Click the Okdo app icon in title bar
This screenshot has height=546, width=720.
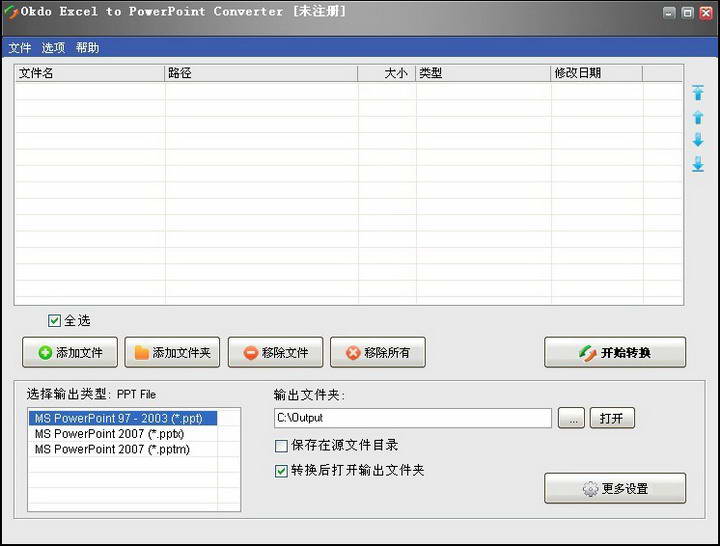(x=10, y=11)
